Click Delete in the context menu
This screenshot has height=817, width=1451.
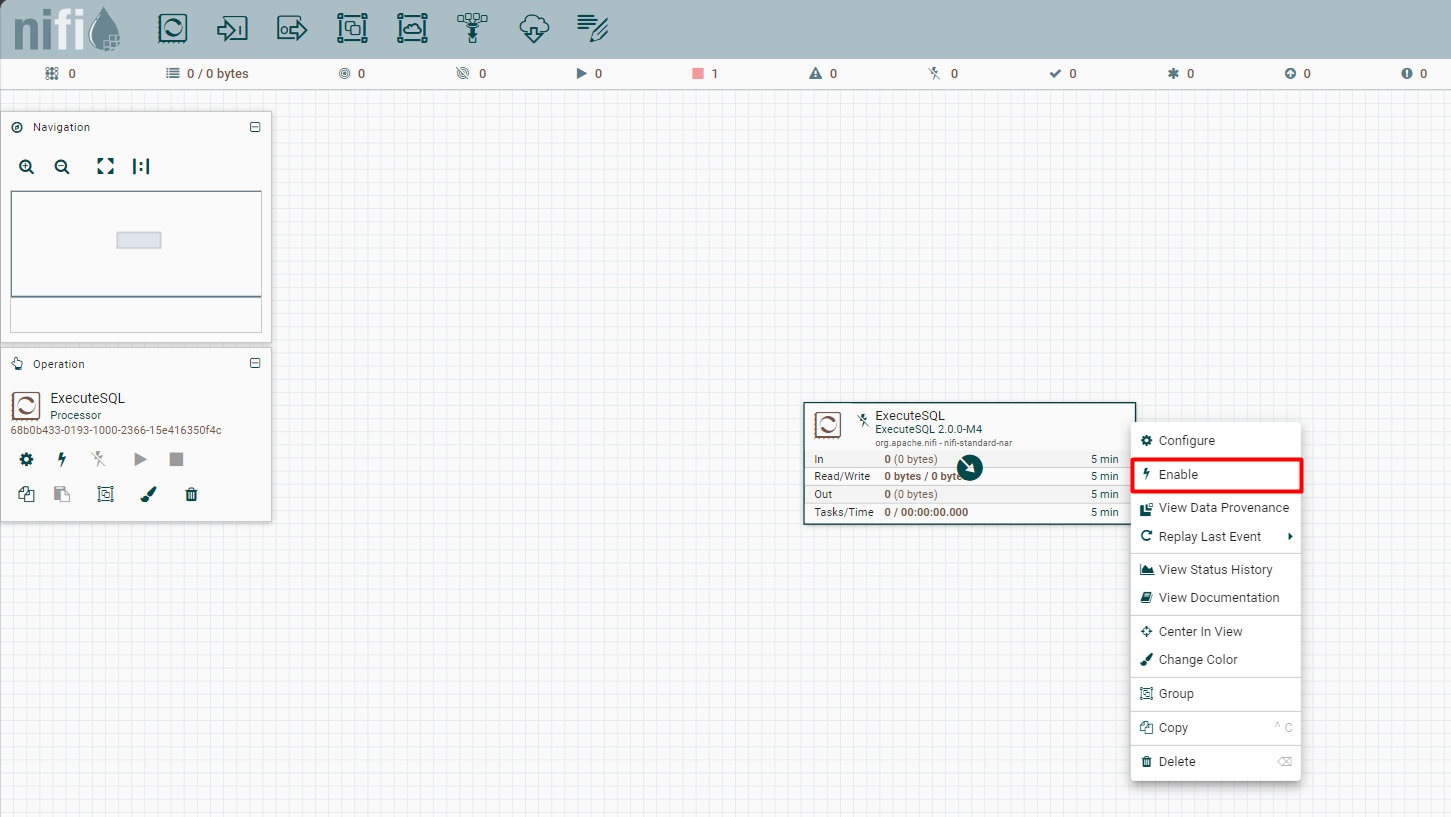point(1176,762)
